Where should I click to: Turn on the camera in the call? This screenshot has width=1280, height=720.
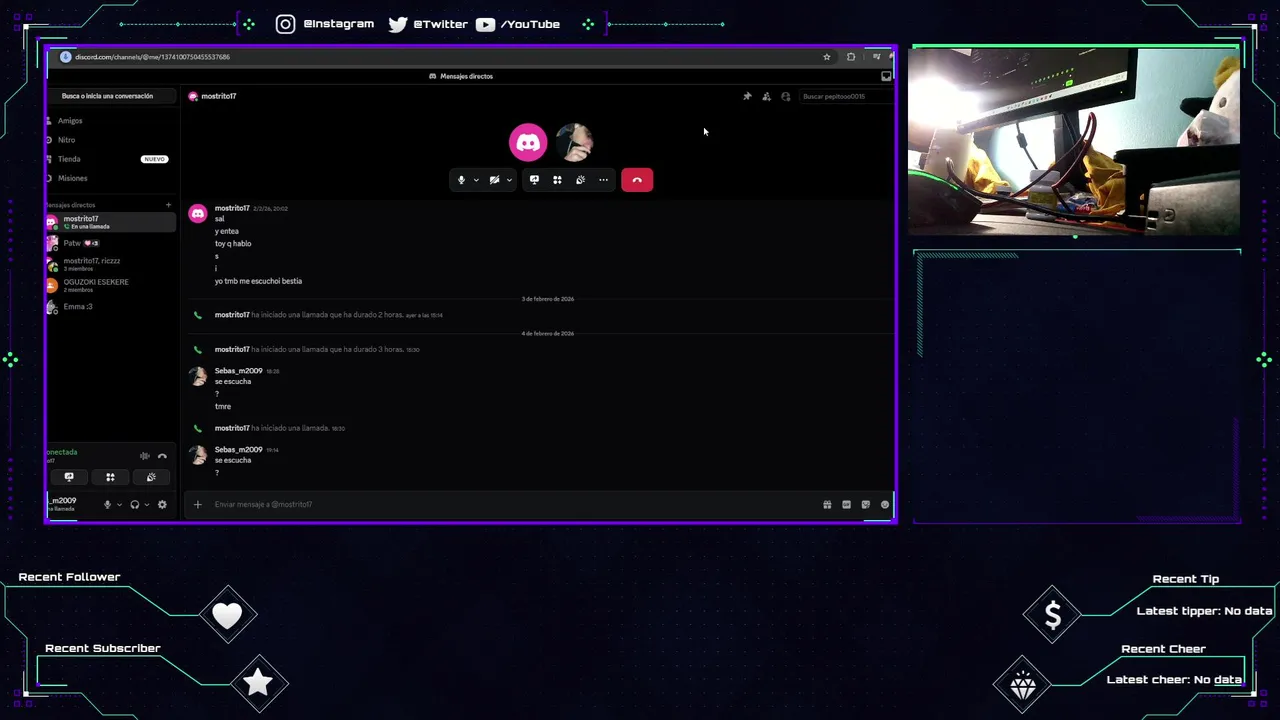click(x=494, y=180)
